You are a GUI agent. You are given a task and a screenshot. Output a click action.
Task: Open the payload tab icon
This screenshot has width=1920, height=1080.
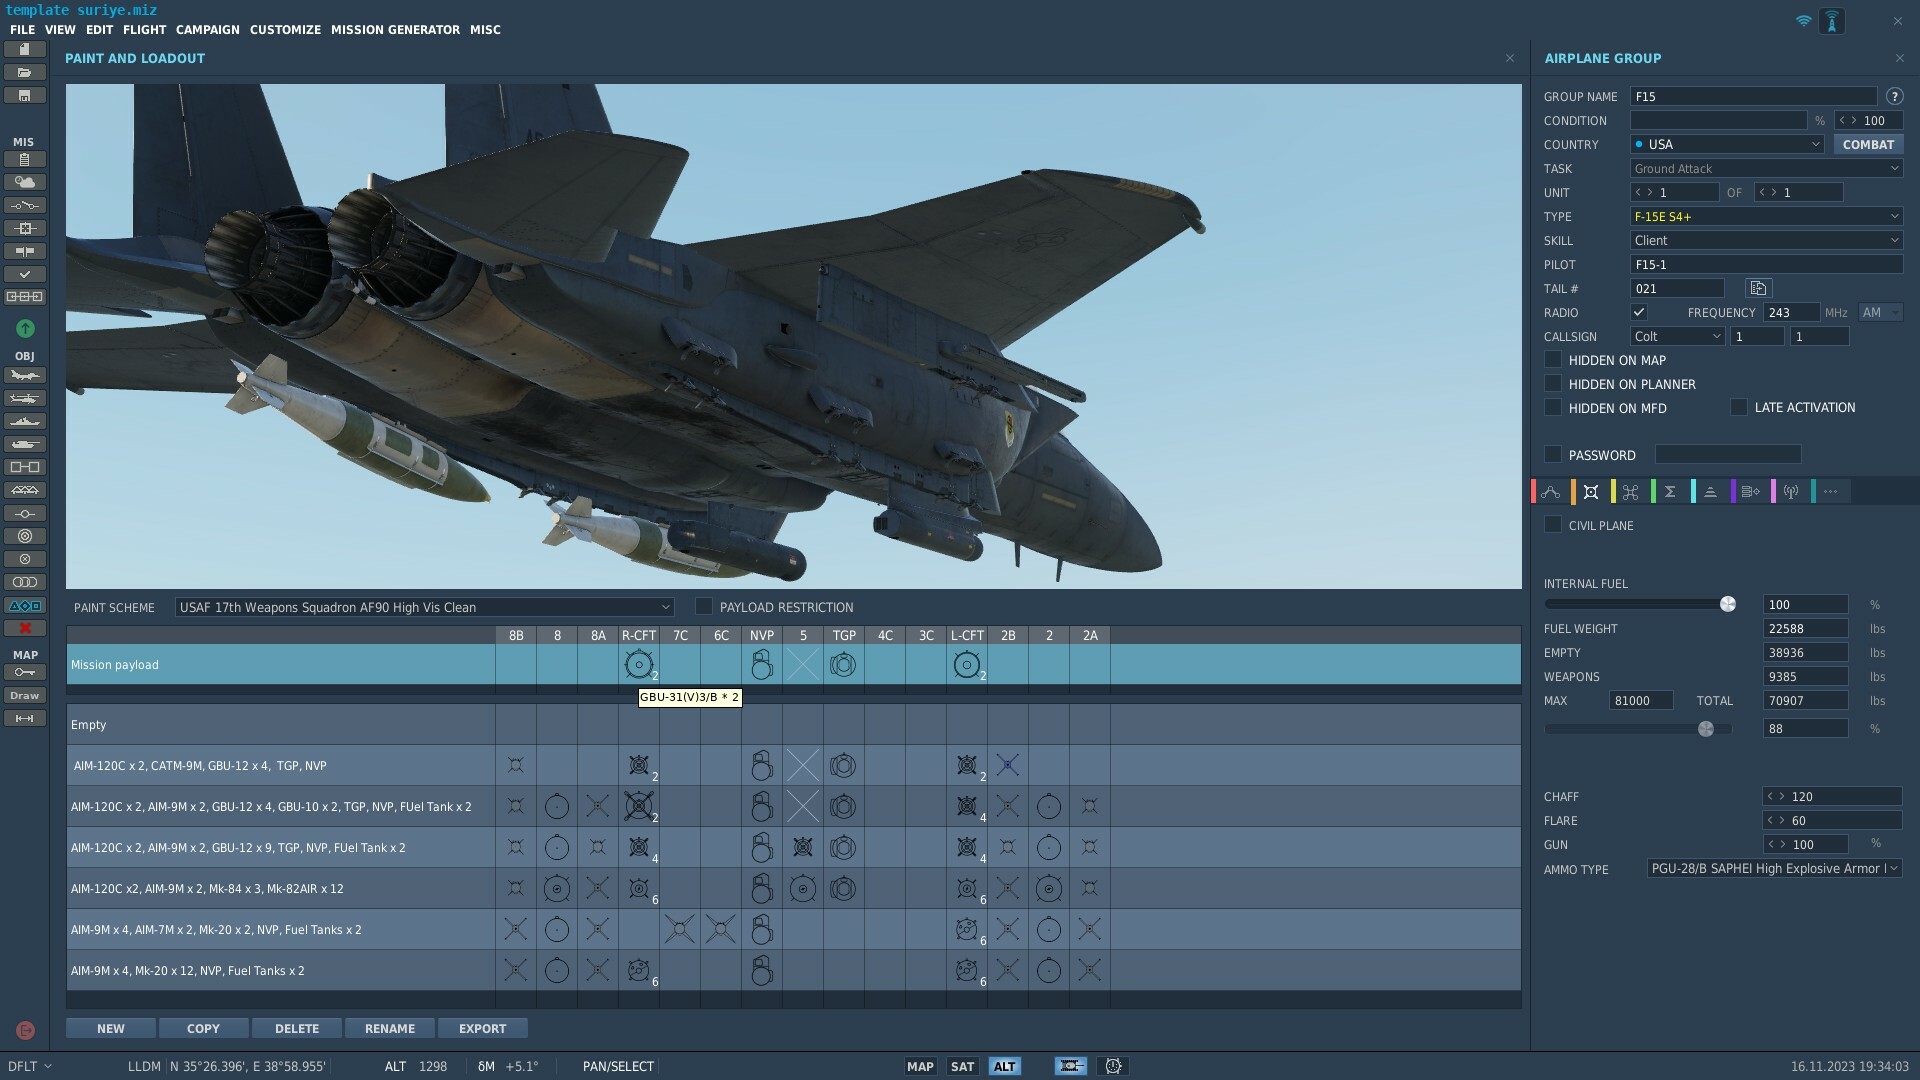pos(1591,492)
